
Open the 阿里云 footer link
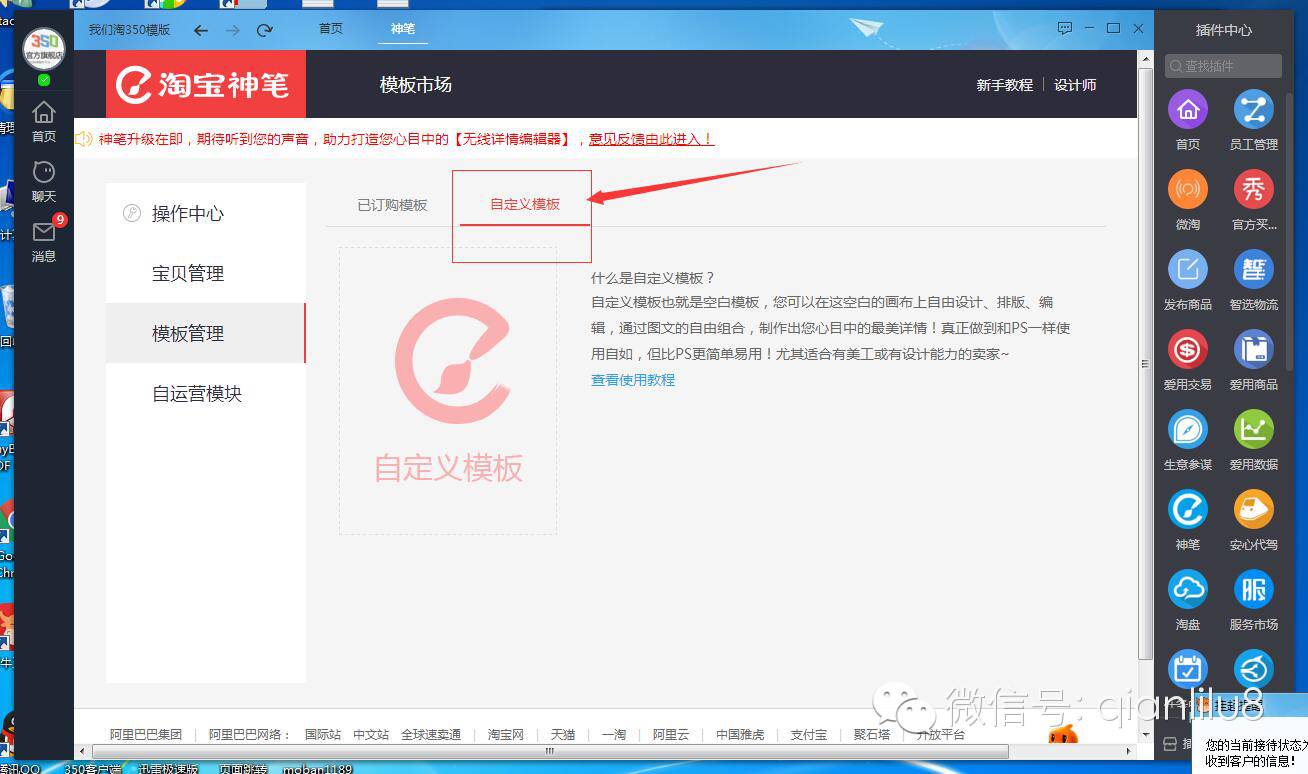pyautogui.click(x=671, y=734)
